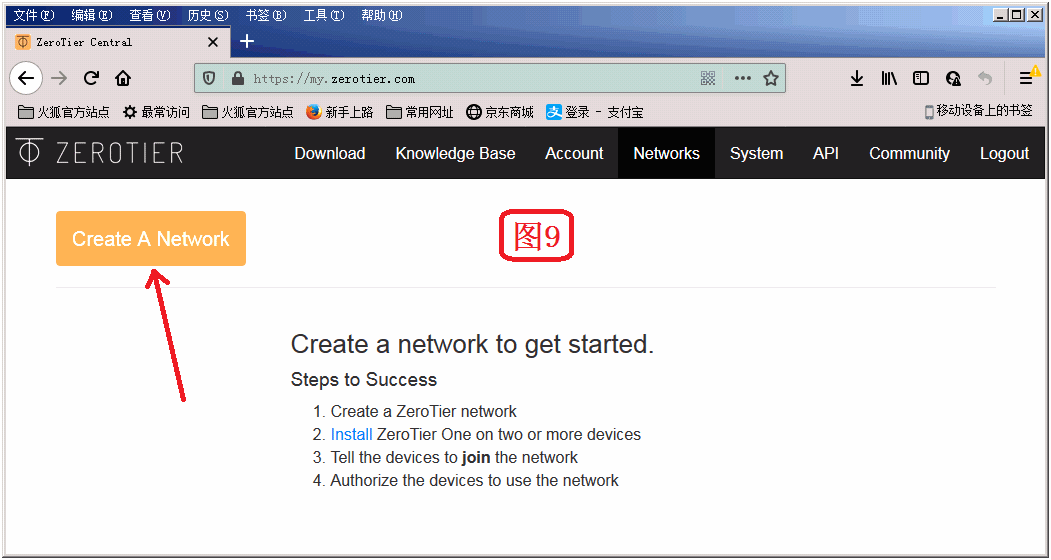The width and height of the screenshot is (1051, 560).
Task: Open a new browser tab with plus
Action: [247, 42]
